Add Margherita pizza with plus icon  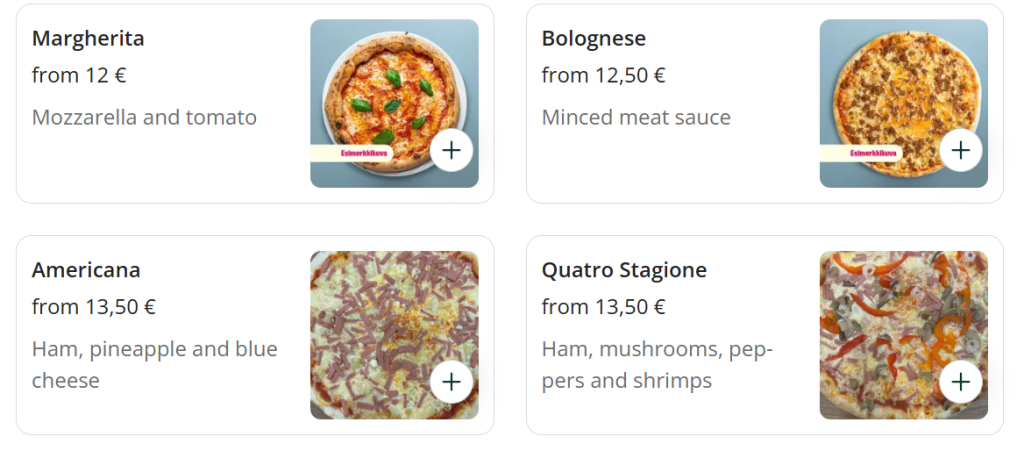452,150
